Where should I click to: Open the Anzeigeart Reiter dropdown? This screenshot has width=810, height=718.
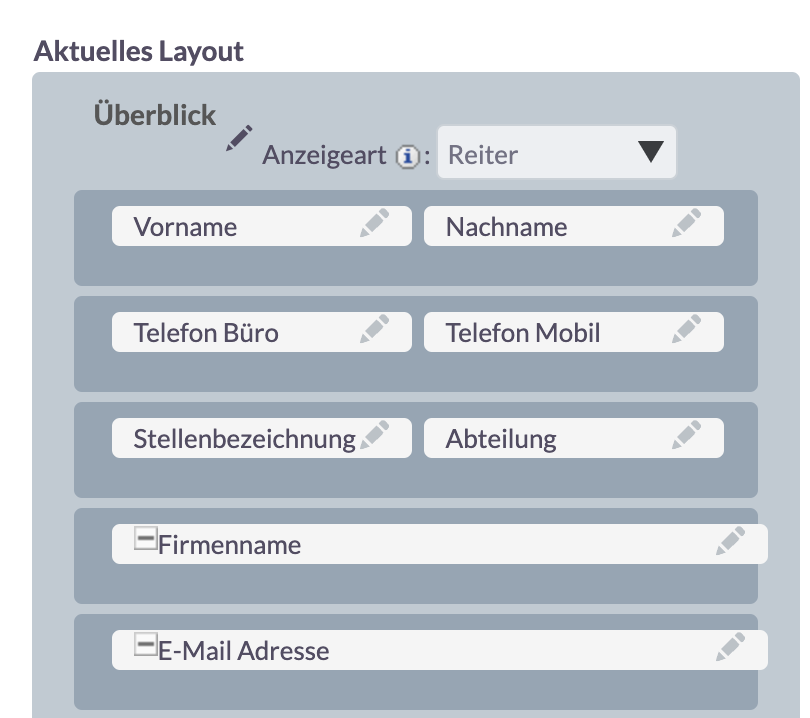[557, 152]
